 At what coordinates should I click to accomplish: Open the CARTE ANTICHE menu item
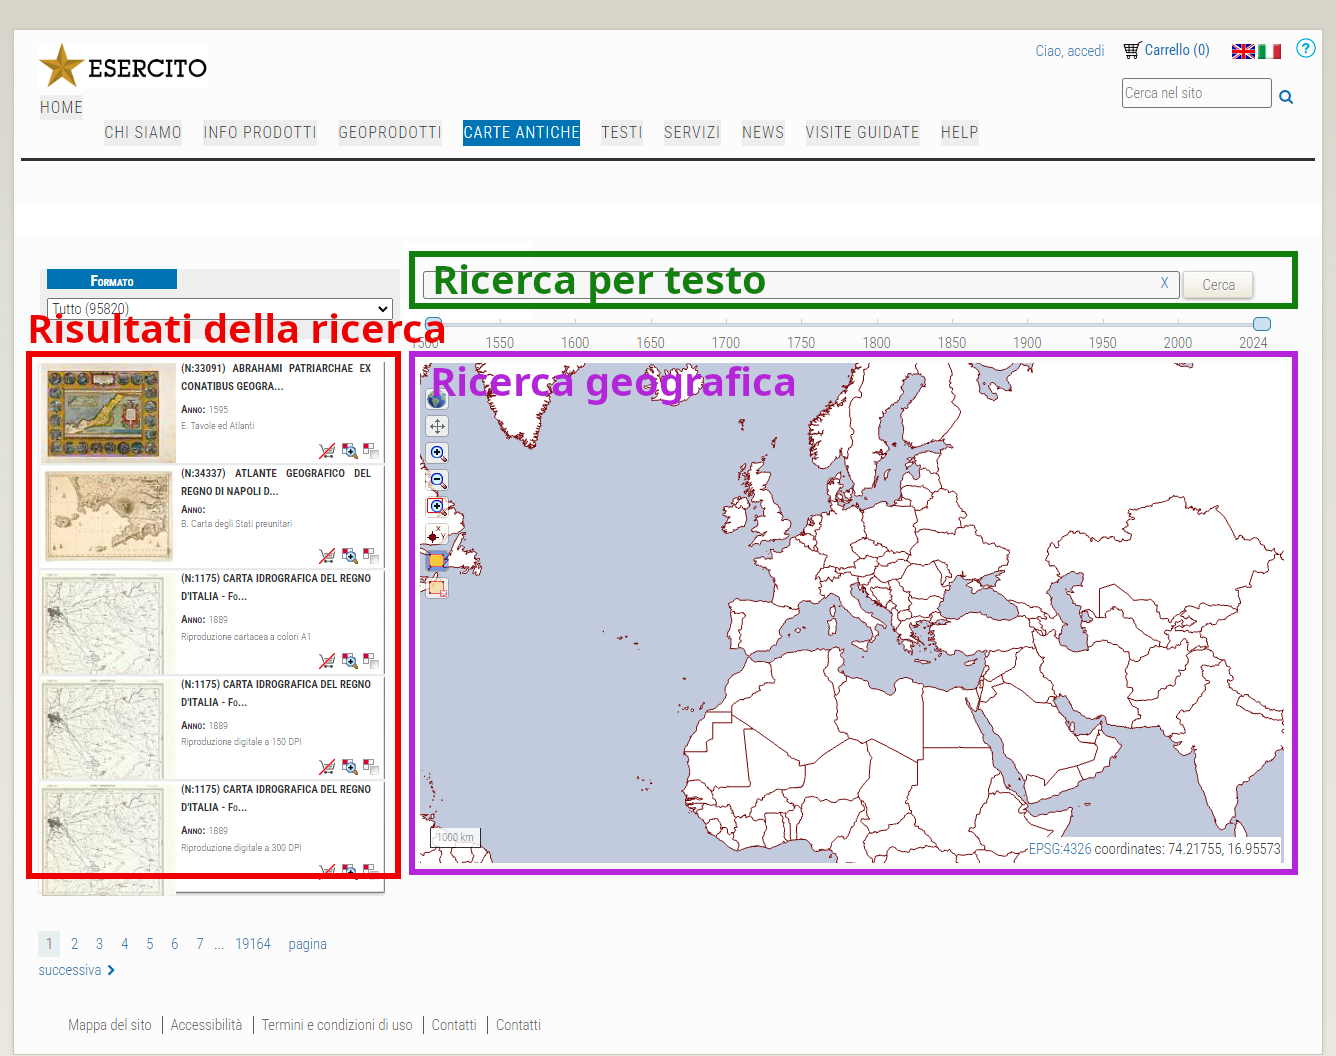click(521, 132)
